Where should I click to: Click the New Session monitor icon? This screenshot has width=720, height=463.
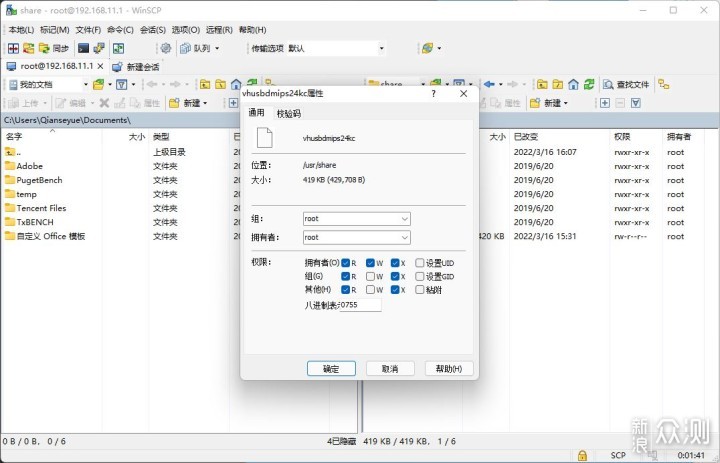(x=118, y=67)
